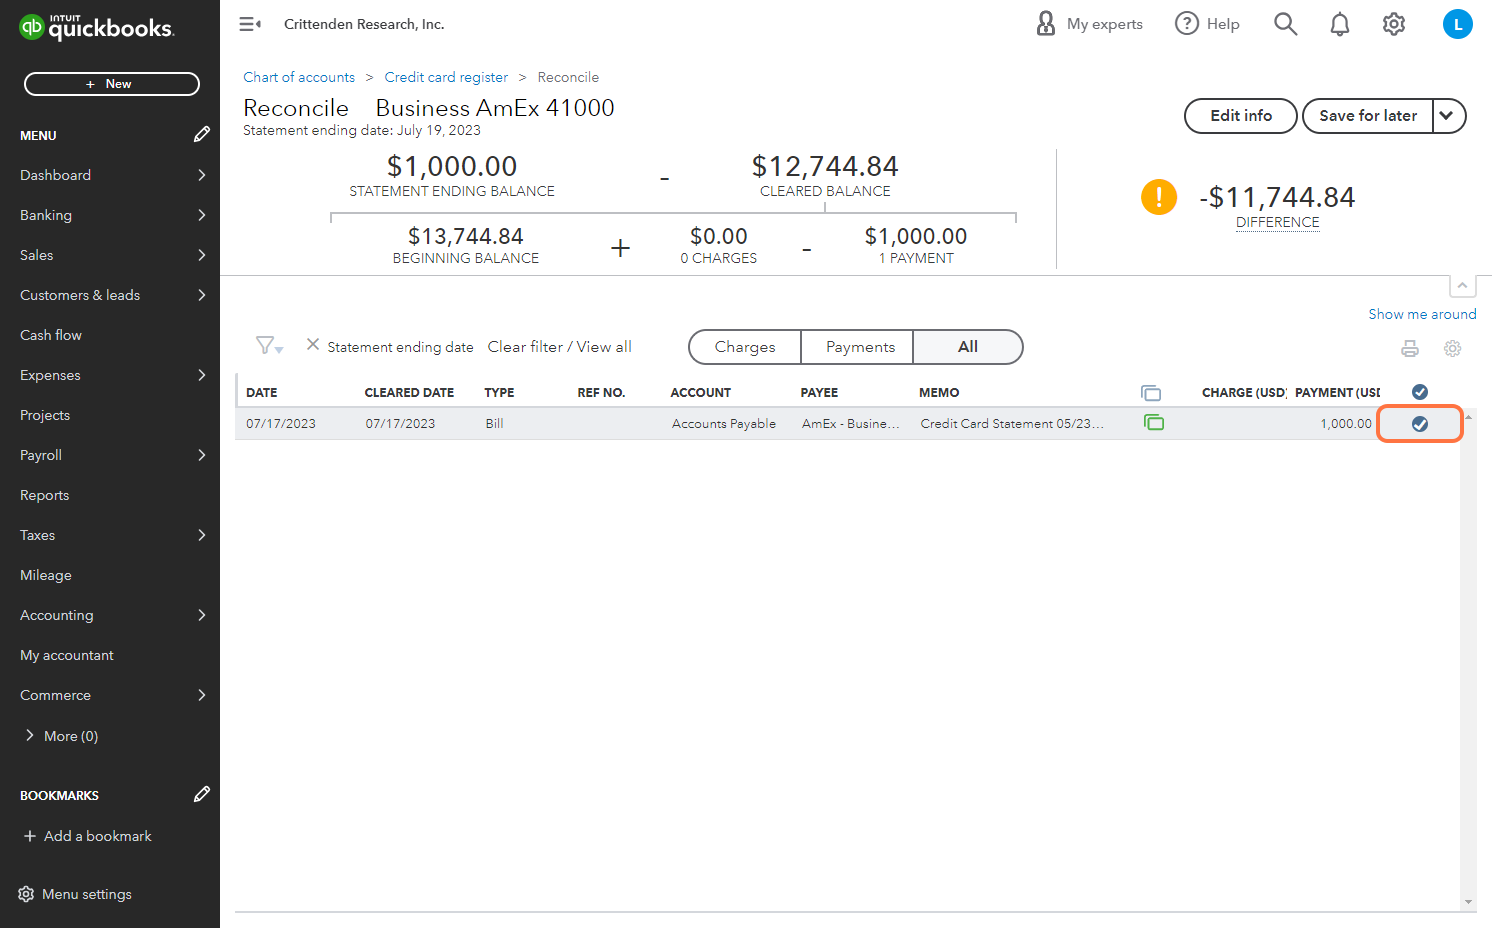Collapse the reconcile summary header
Viewport: 1492px width, 928px height.
pos(1462,286)
